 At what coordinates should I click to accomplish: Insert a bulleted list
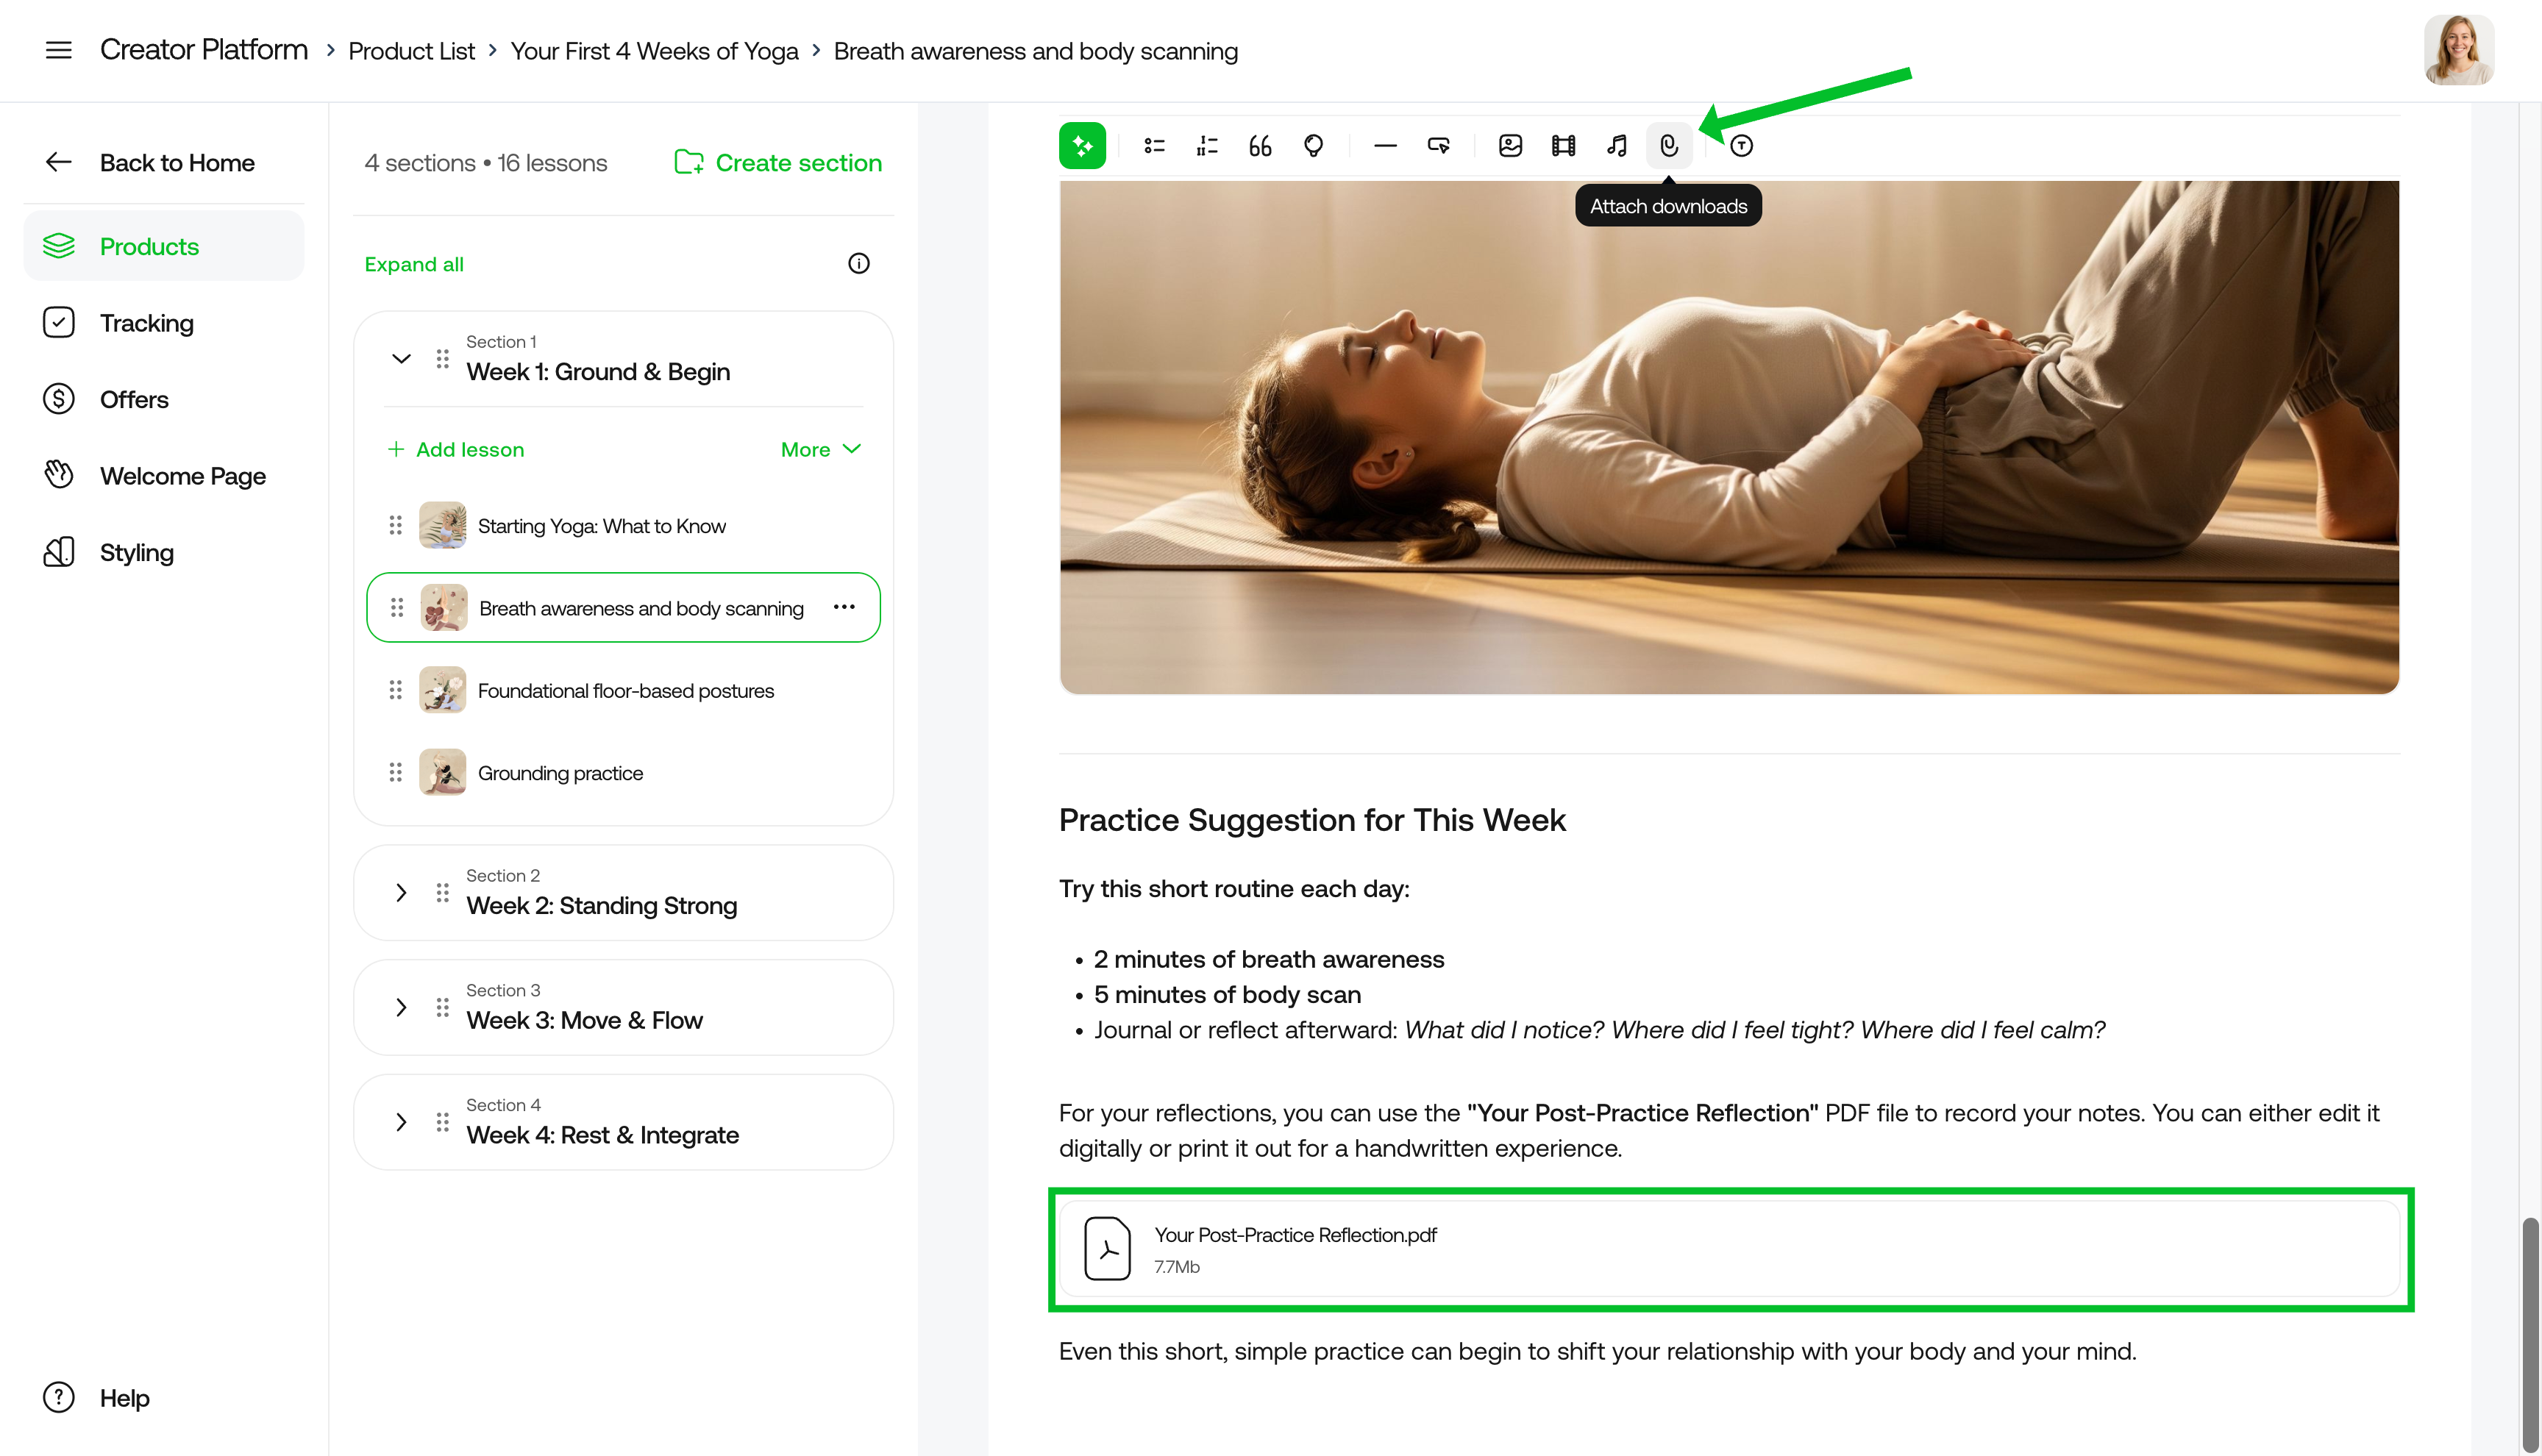(1154, 145)
